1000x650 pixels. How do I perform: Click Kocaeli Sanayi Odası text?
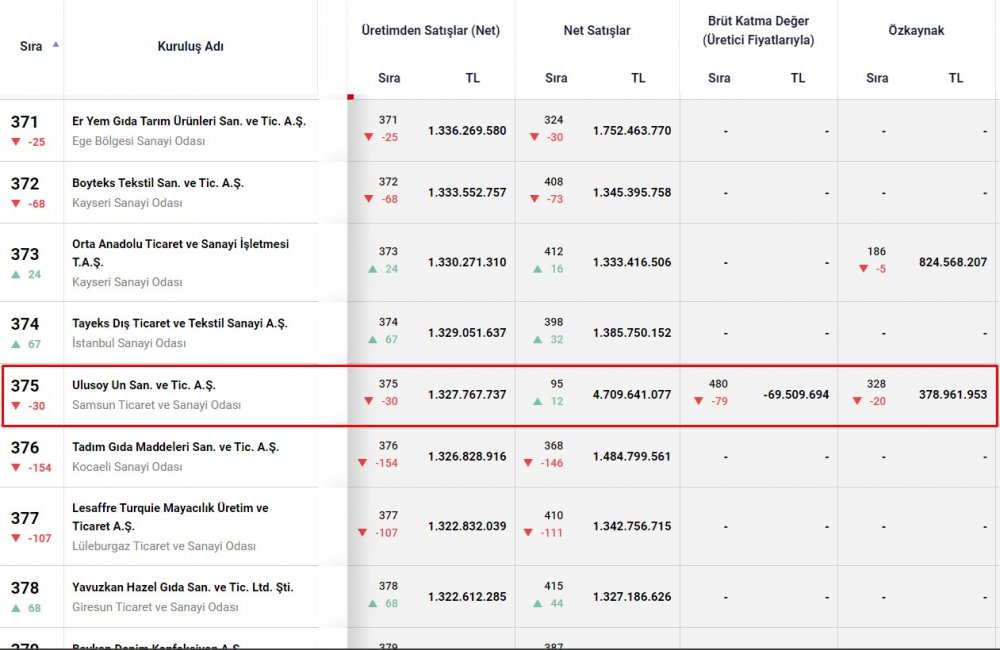point(127,466)
